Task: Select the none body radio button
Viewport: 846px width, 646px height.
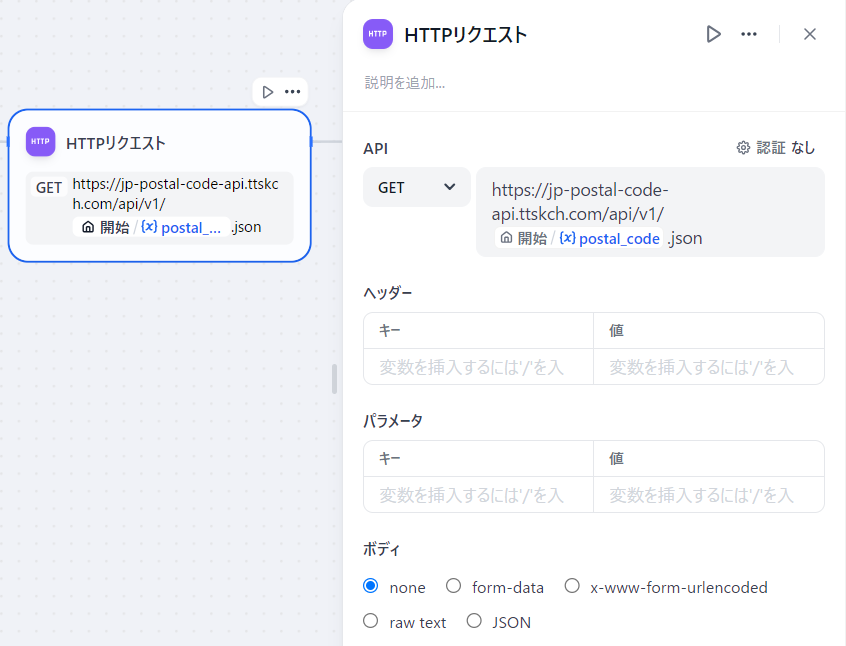Action: (371, 586)
